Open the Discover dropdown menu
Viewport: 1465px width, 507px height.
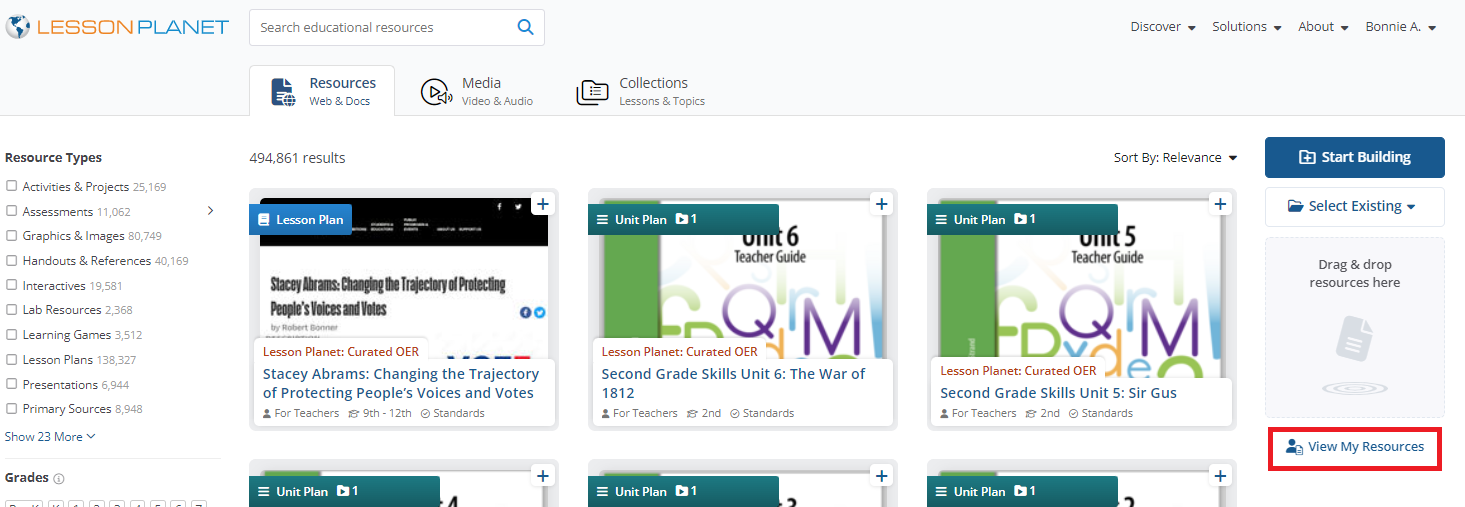(x=1163, y=27)
